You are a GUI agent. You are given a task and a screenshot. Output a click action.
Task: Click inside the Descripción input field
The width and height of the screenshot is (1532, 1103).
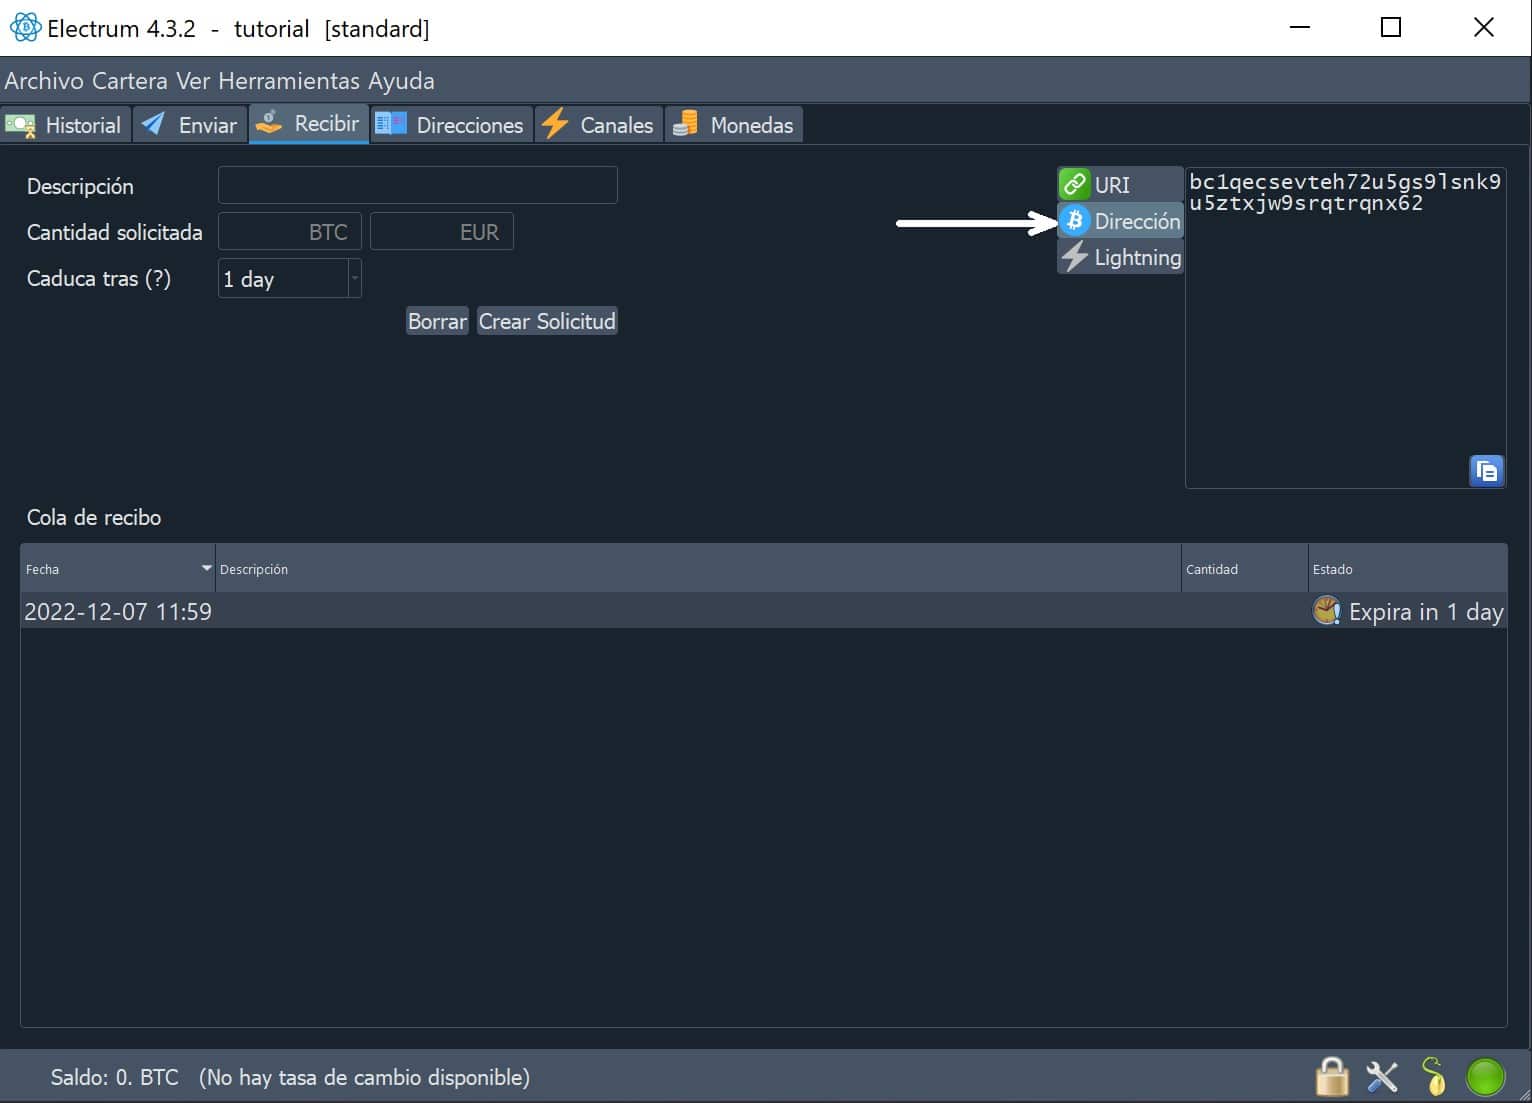417,184
